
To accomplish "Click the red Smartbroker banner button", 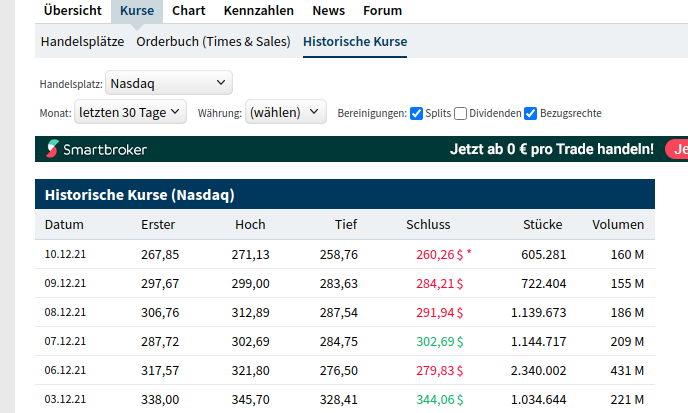I will click(x=677, y=150).
